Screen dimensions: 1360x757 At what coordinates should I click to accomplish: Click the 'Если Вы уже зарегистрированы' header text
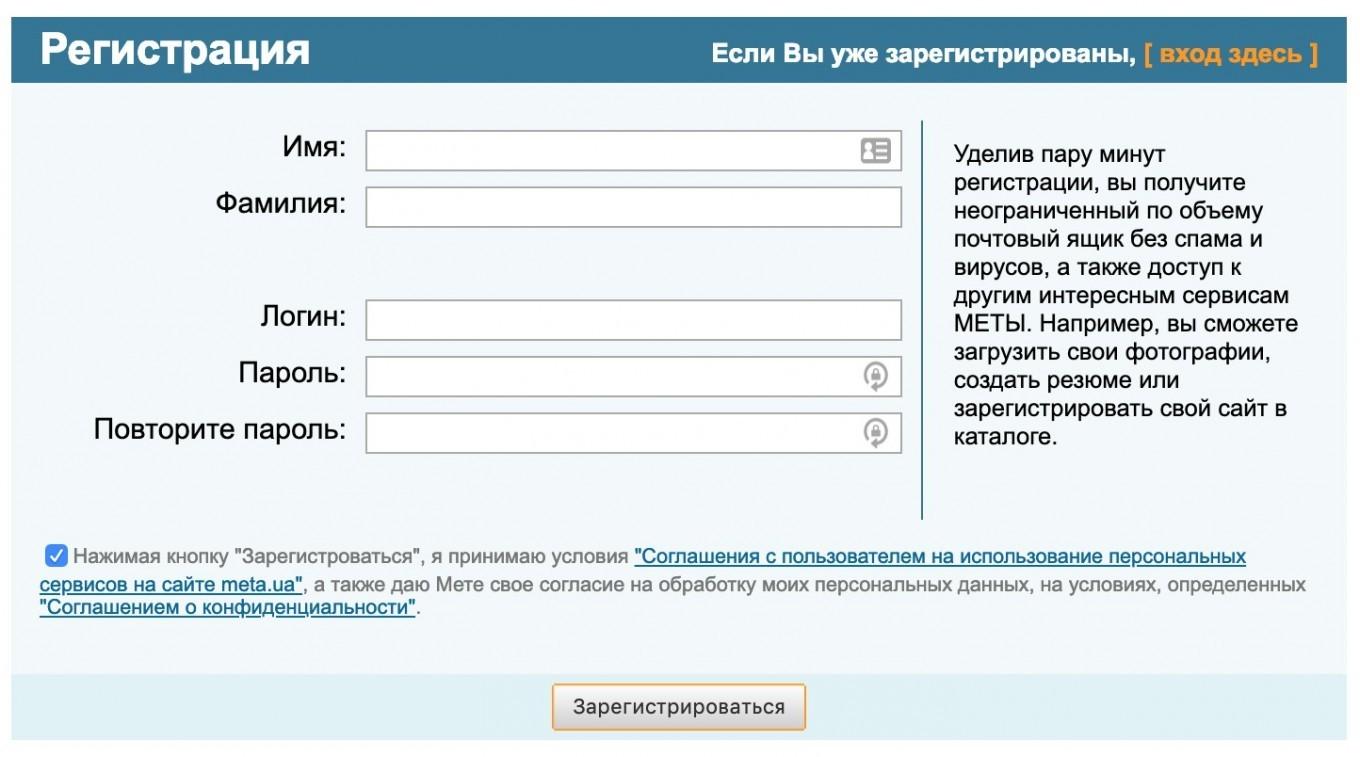(922, 54)
